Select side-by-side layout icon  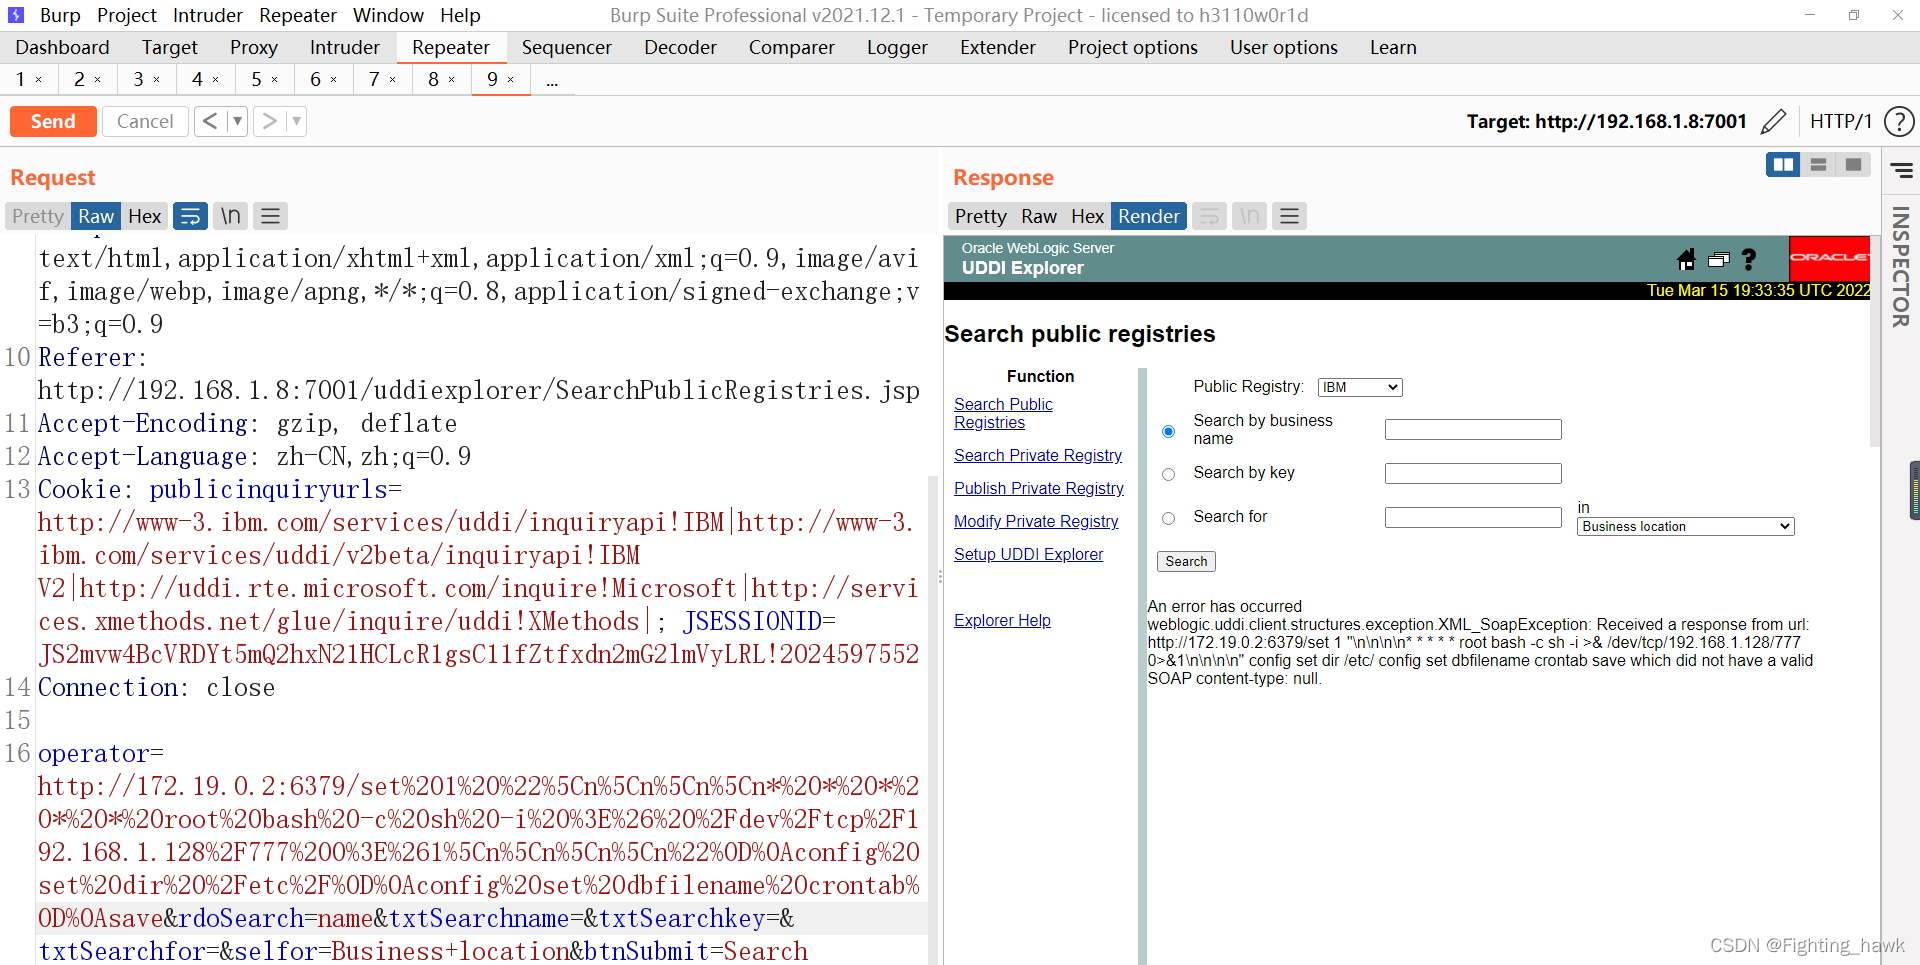point(1783,165)
